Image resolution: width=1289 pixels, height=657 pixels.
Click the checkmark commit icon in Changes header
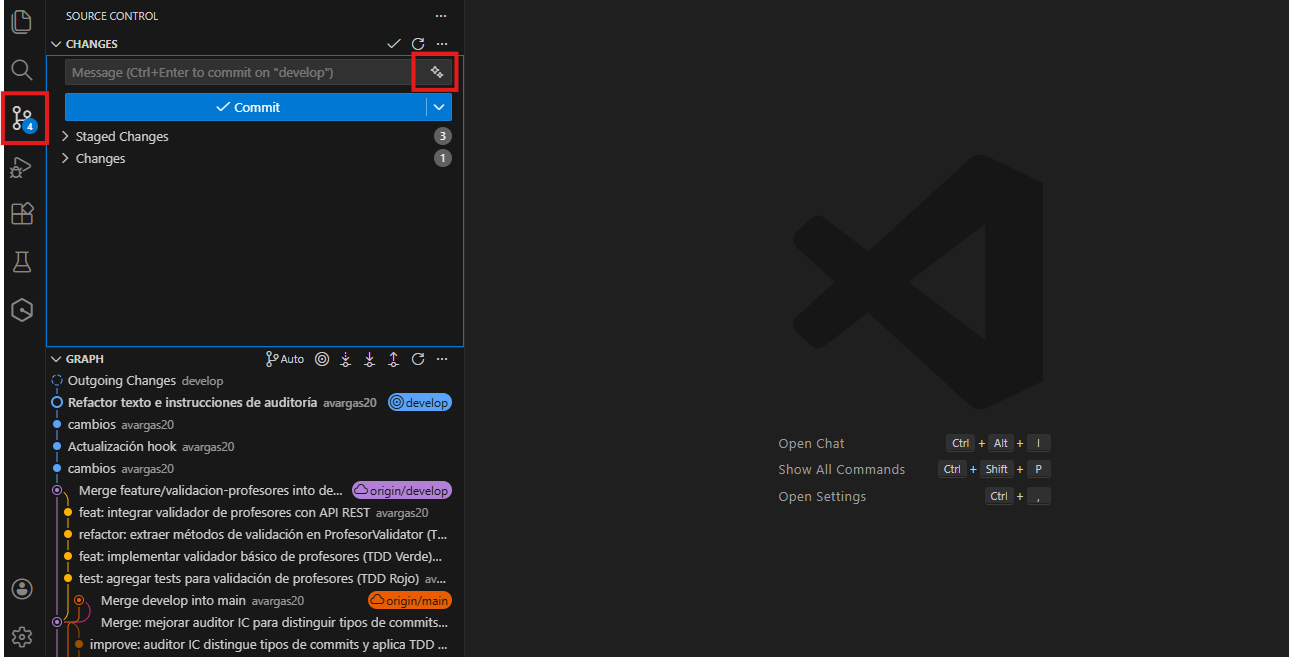tap(394, 44)
